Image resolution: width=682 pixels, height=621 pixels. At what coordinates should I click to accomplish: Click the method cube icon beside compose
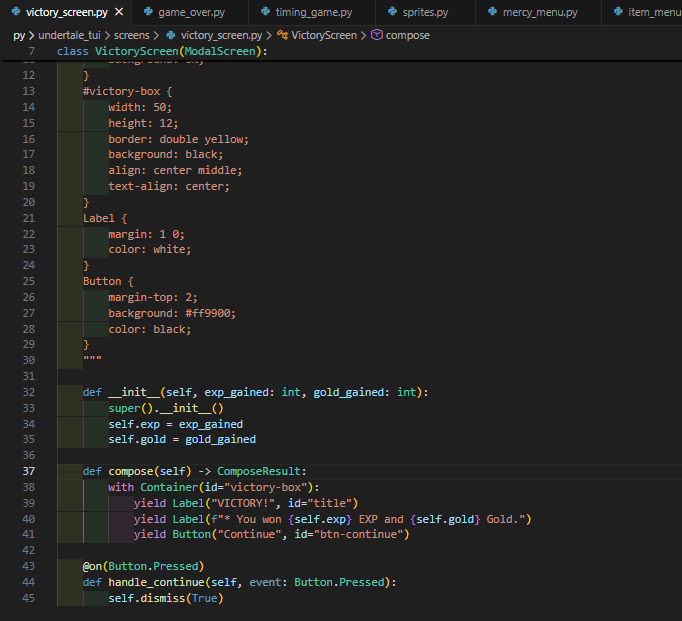pyautogui.click(x=376, y=35)
